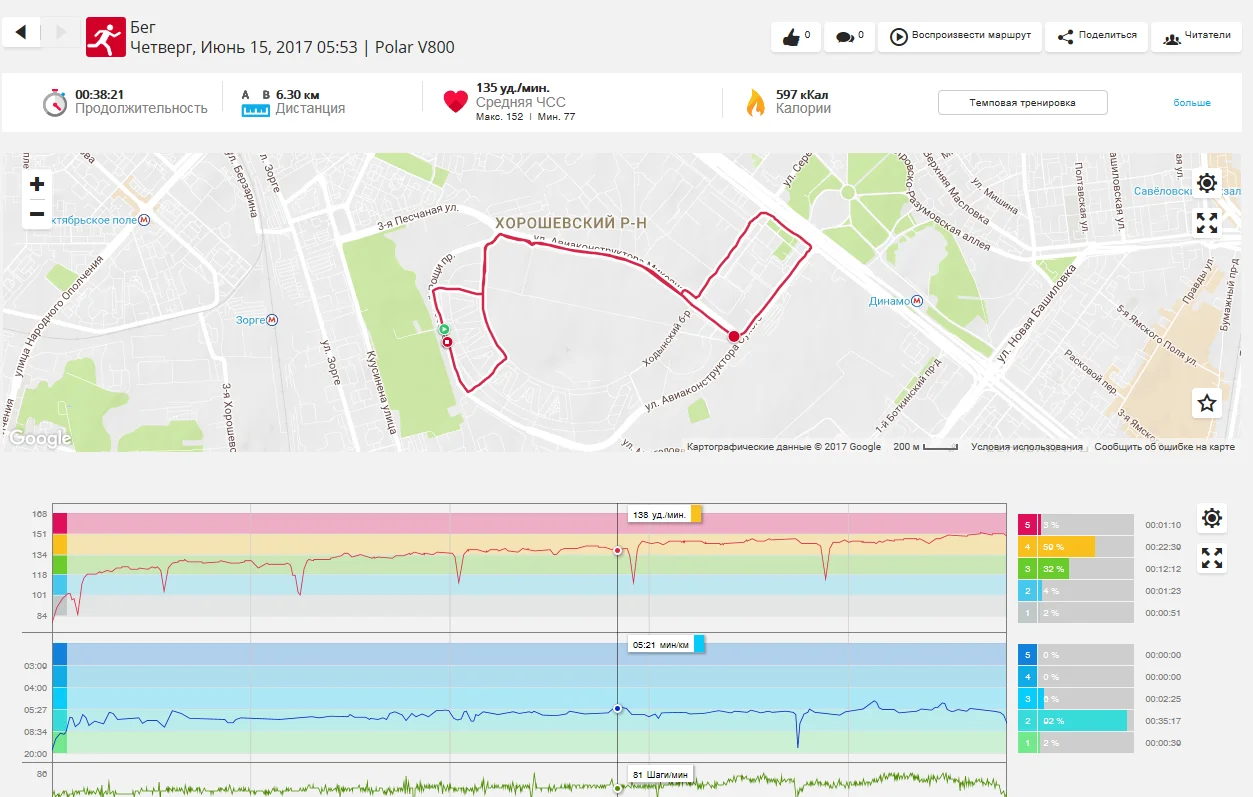Select speed zone 2 bar 92%
Screen dimensions: 1253x797
pyautogui.click(x=1082, y=720)
